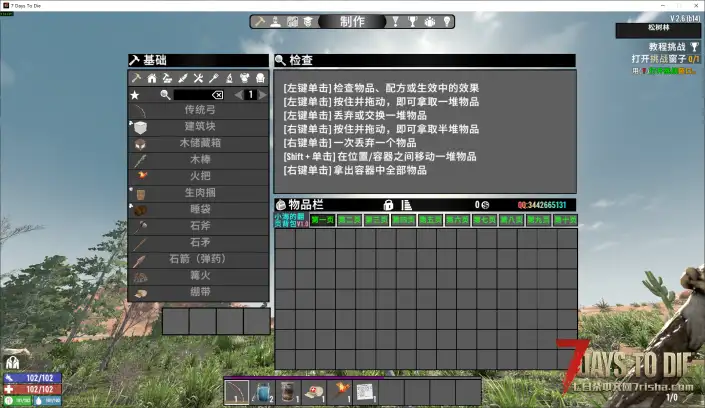
Task: Open the Crafting hammer icon in top menu
Action: [x=259, y=22]
